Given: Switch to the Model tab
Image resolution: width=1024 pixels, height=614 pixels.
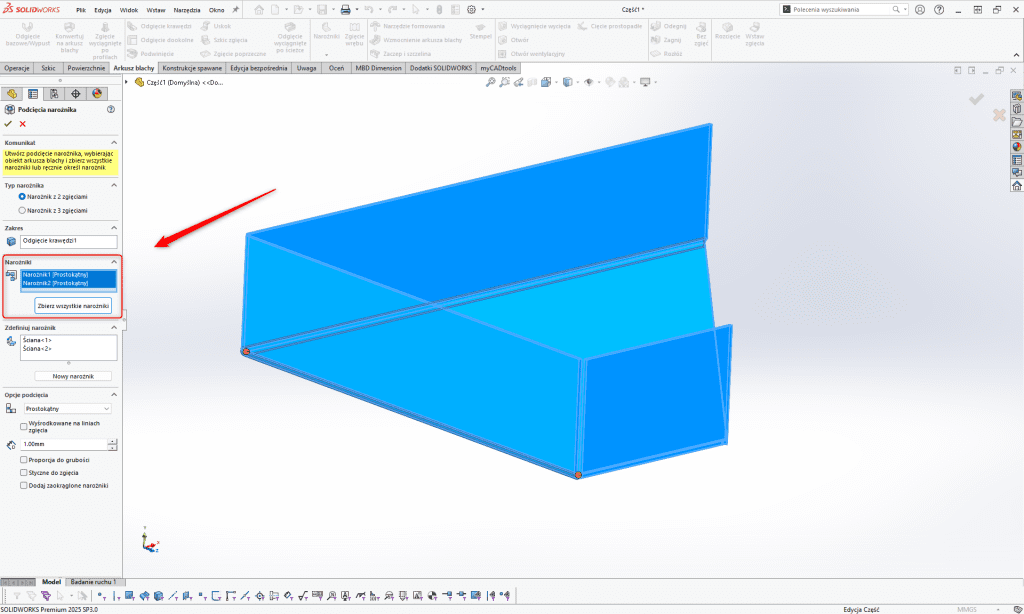Looking at the screenshot, I should (51, 581).
